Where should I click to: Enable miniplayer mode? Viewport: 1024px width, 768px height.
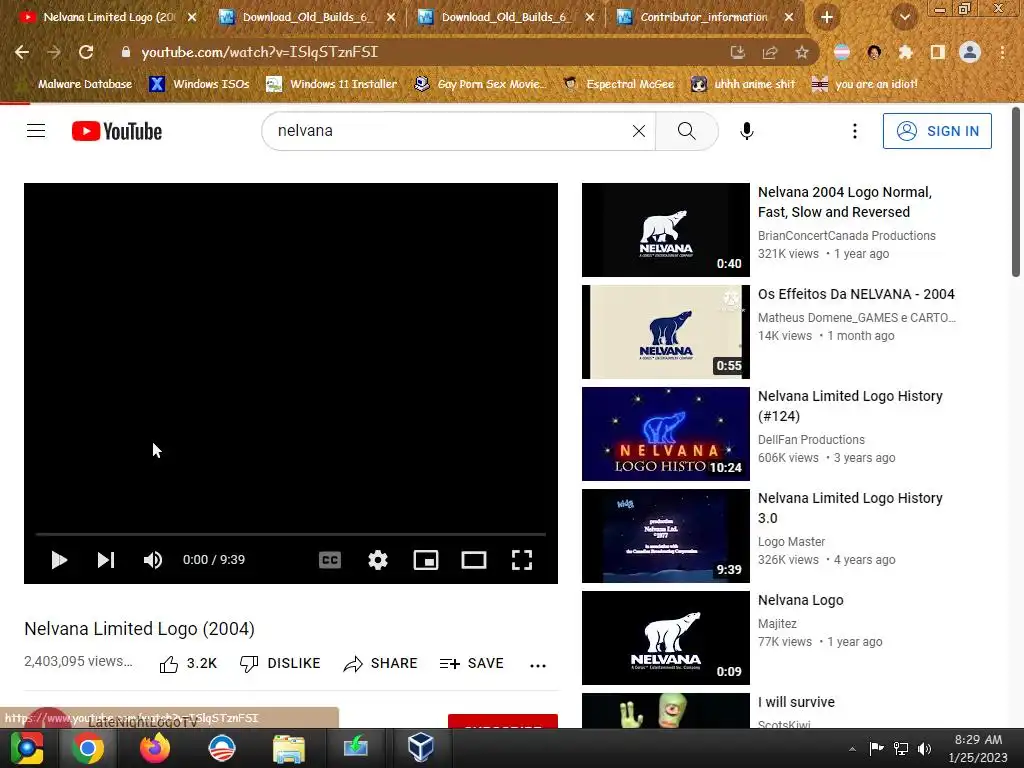point(426,560)
